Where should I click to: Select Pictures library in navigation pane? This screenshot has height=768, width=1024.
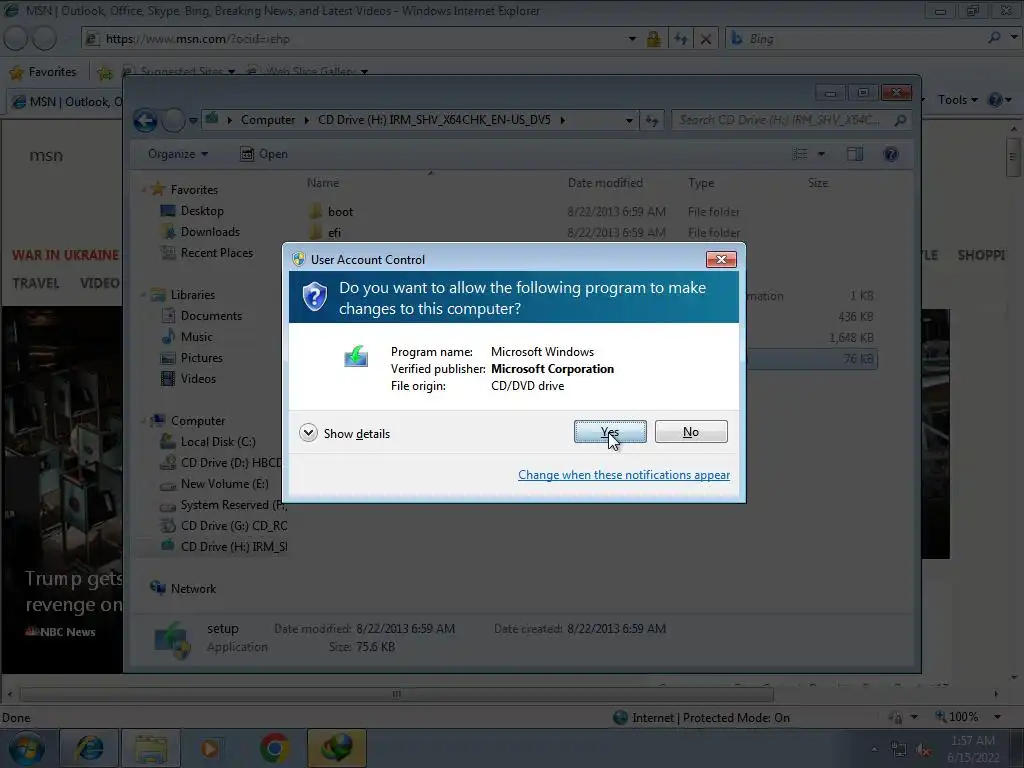201,358
